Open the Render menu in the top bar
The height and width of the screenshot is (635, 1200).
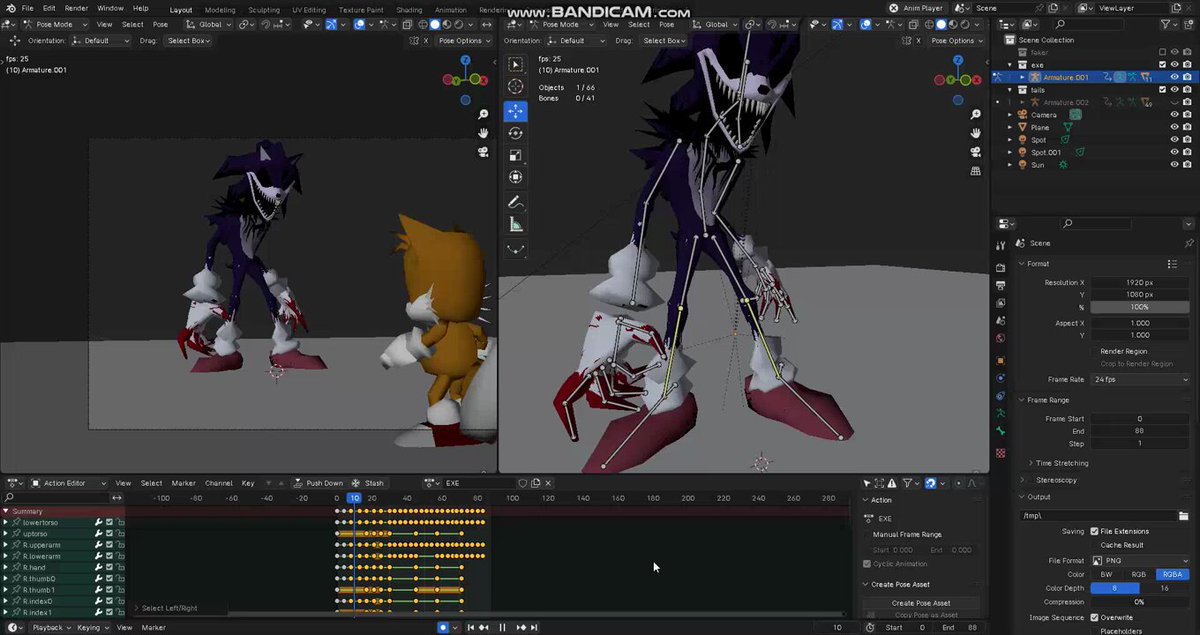click(76, 8)
